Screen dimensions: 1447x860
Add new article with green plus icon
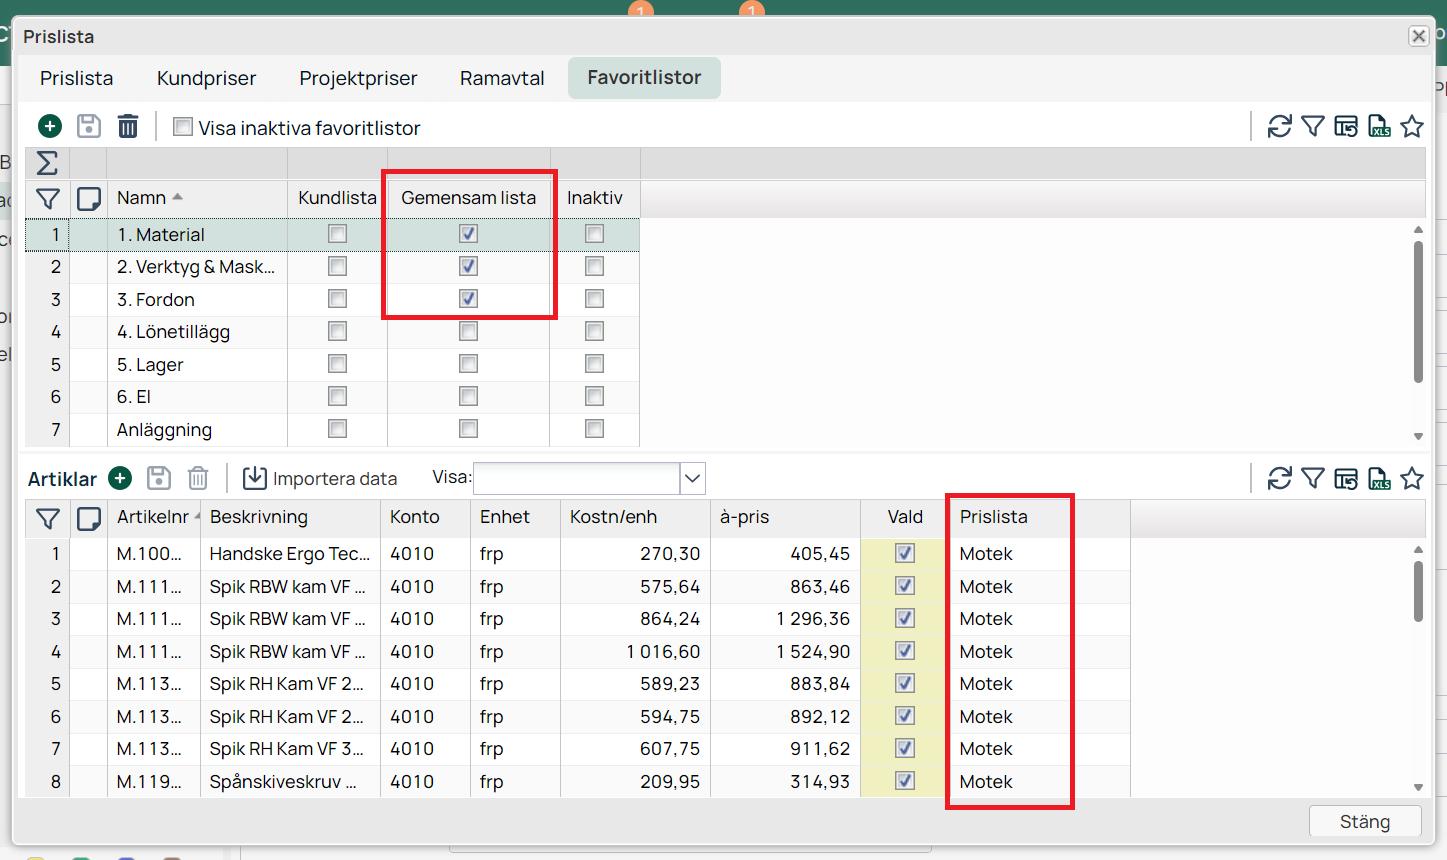[x=120, y=479]
